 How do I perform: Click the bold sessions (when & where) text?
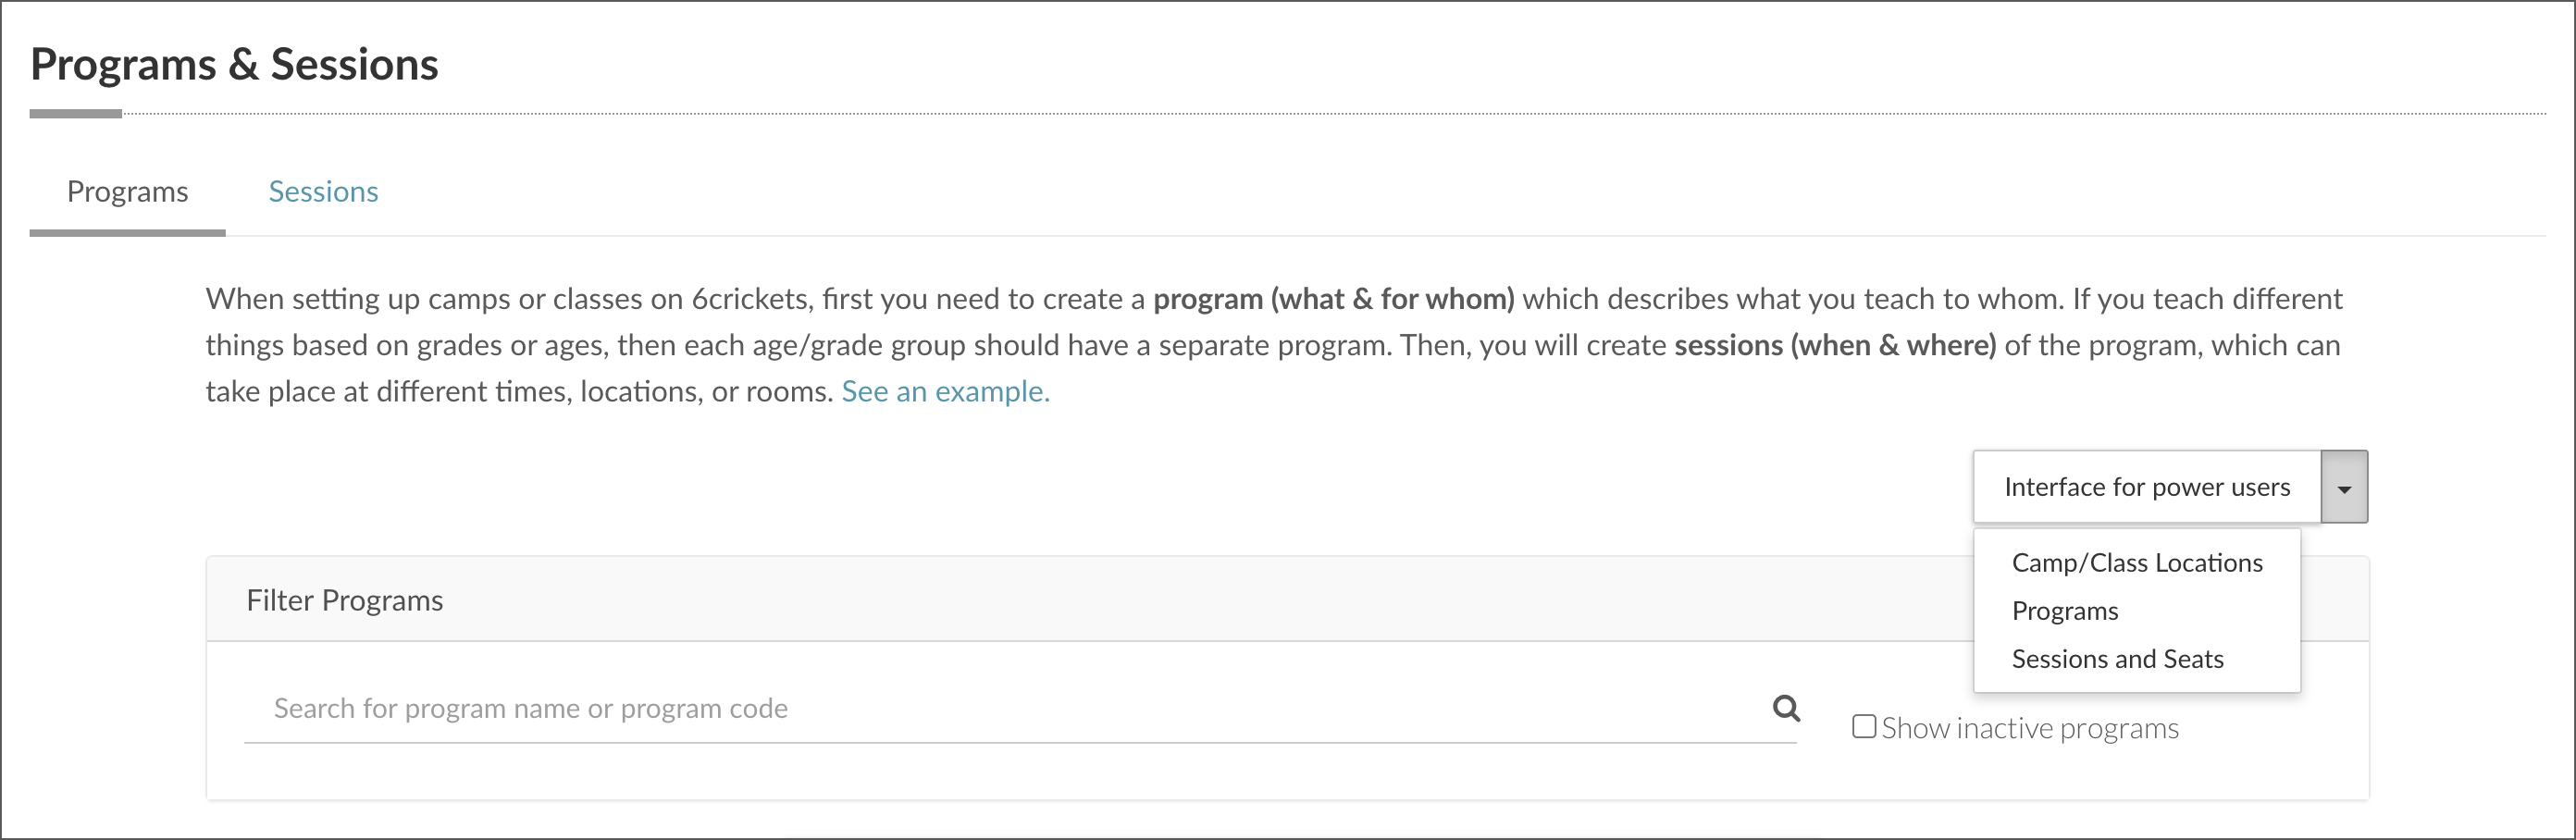point(1835,345)
